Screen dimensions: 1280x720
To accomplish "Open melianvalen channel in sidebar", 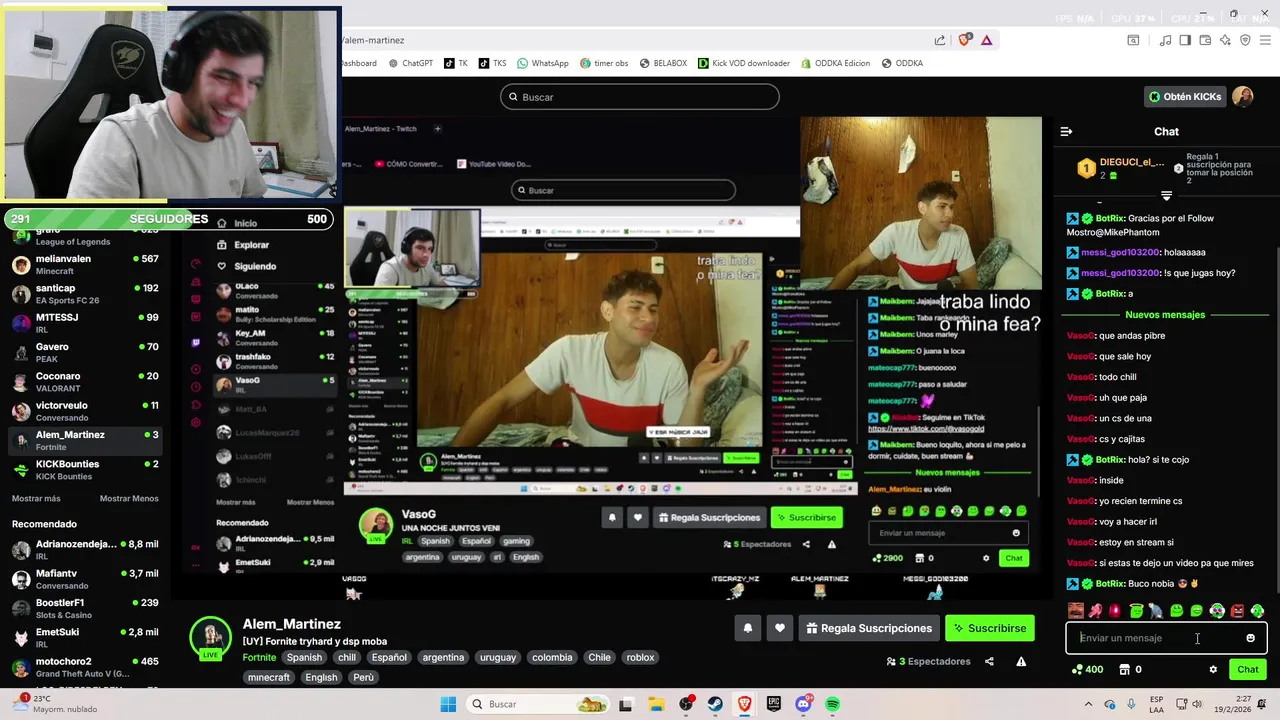I will coord(85,264).
